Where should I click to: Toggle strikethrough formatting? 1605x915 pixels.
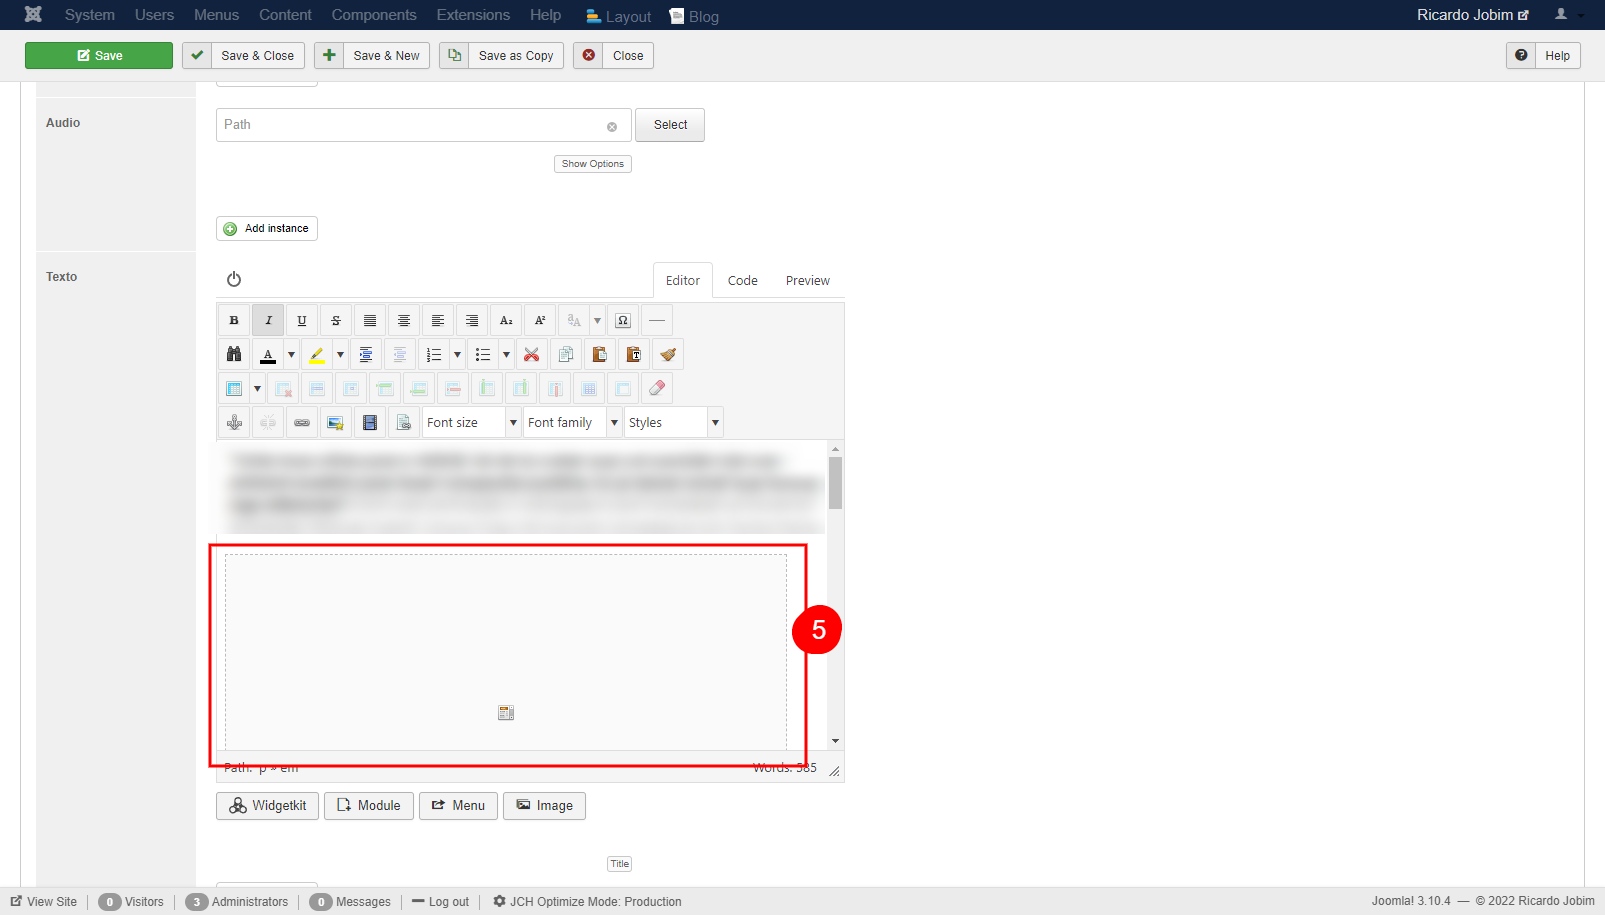335,320
